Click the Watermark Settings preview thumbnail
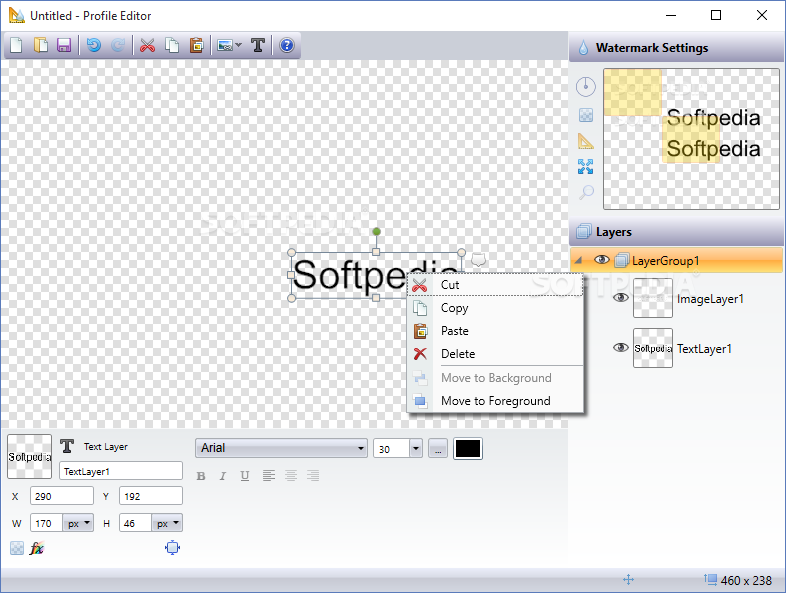Screen dimensions: 786x593 (x=691, y=139)
